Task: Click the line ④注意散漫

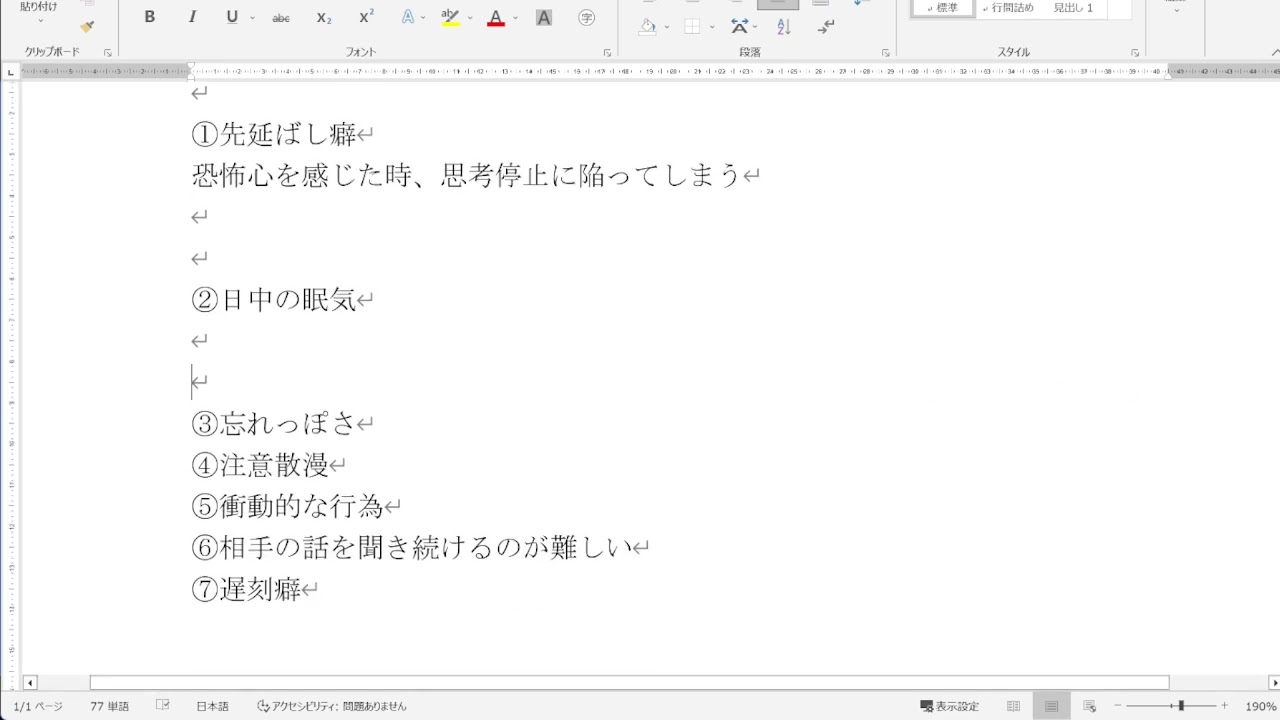Action: 260,465
